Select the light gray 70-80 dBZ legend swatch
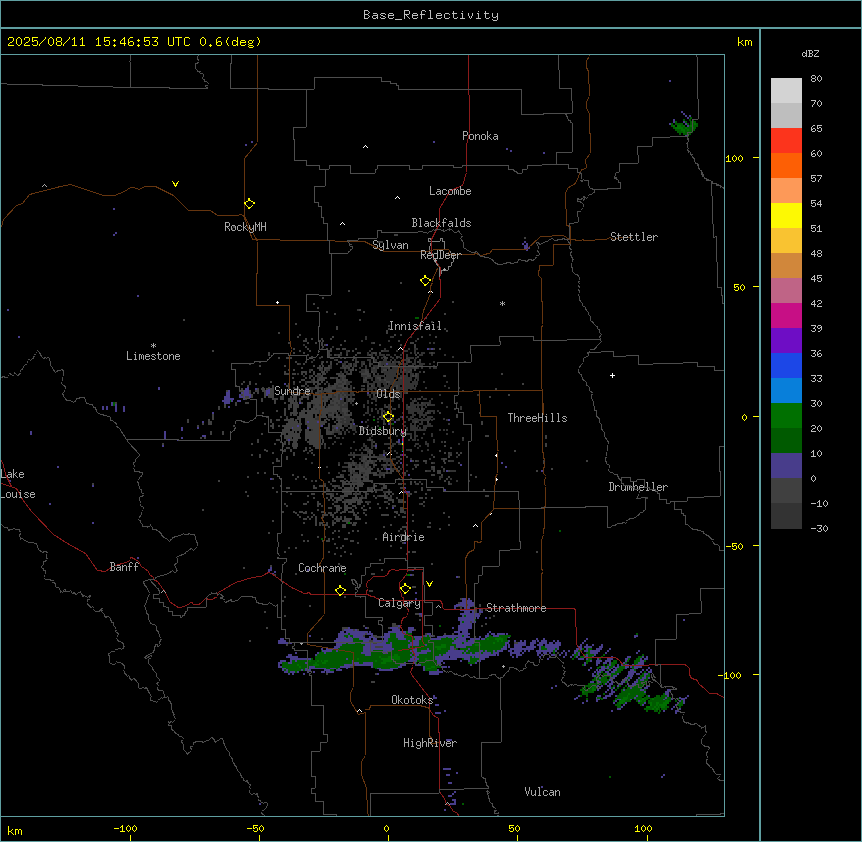862x842 pixels. 786,91
